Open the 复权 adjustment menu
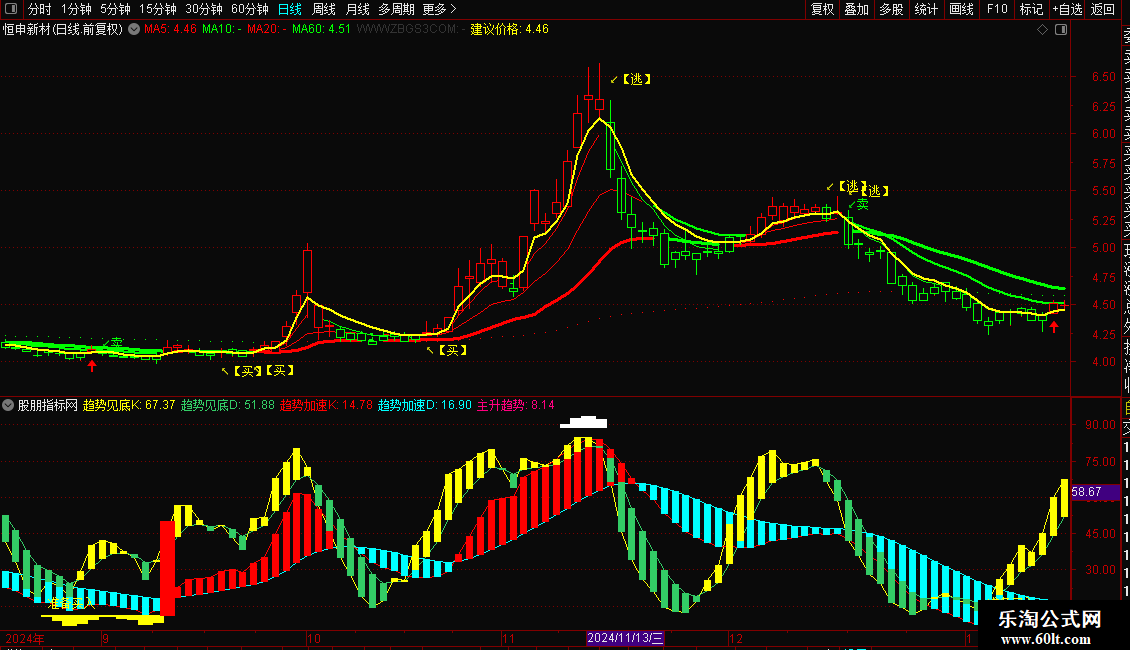This screenshot has height=650, width=1130. pos(822,9)
